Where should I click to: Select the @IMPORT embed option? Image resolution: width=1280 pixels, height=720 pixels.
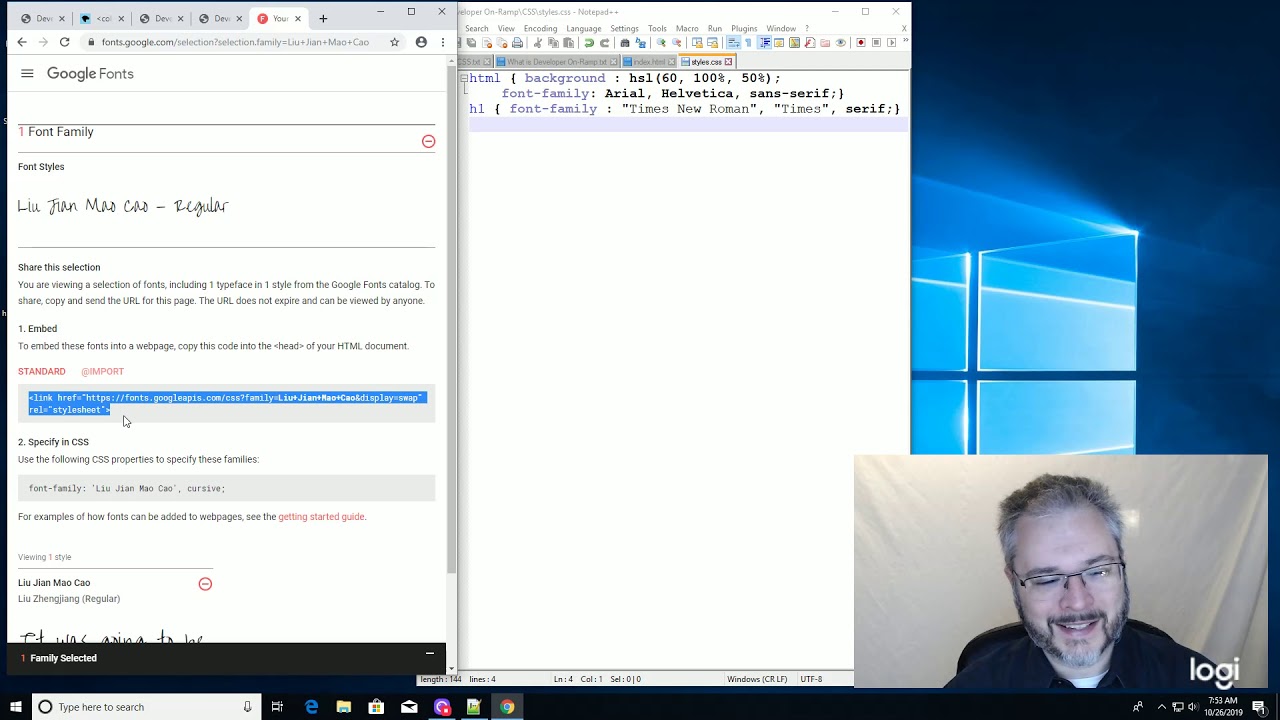(x=102, y=371)
